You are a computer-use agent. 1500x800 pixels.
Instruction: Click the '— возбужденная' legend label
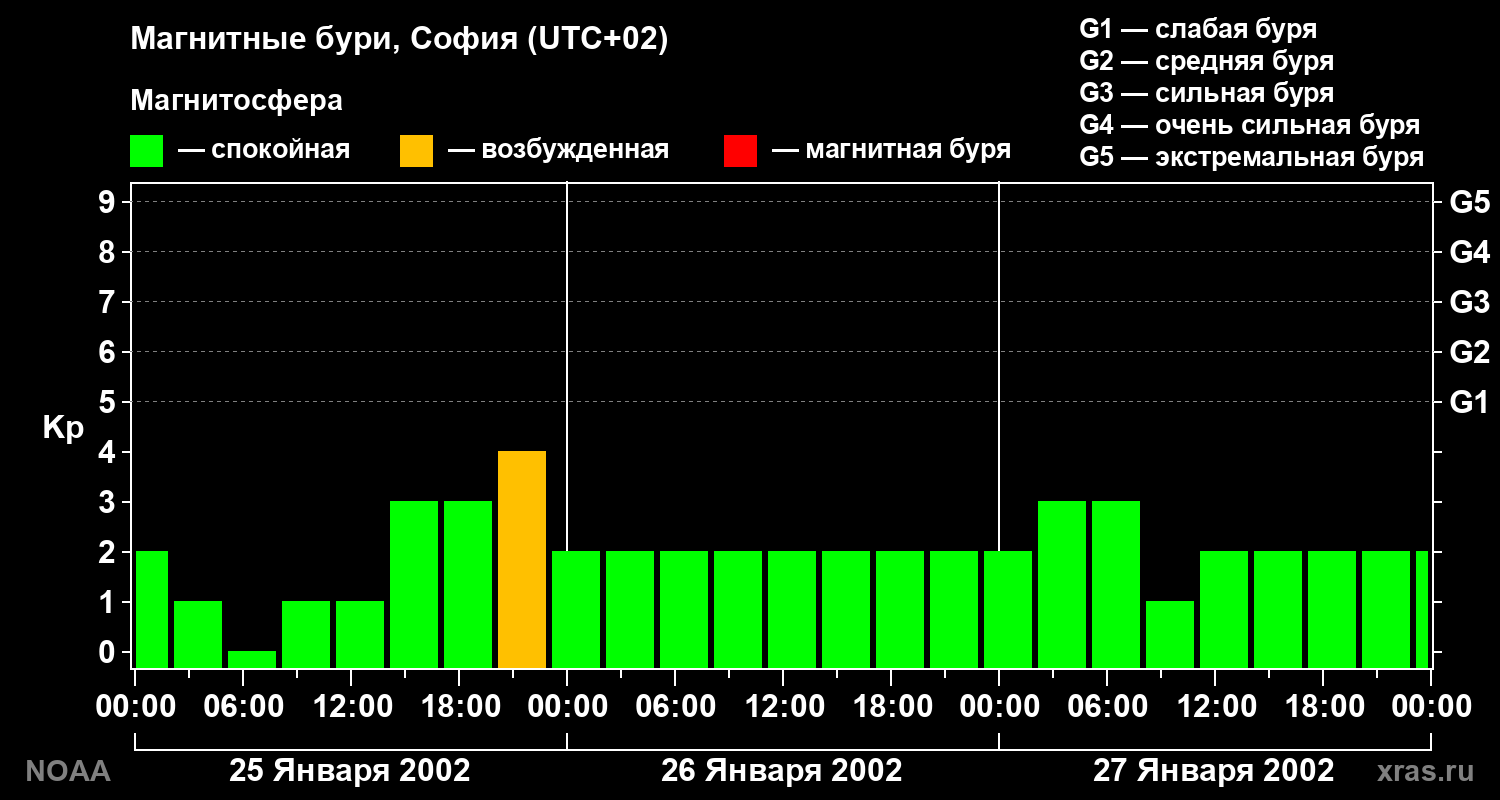point(558,151)
